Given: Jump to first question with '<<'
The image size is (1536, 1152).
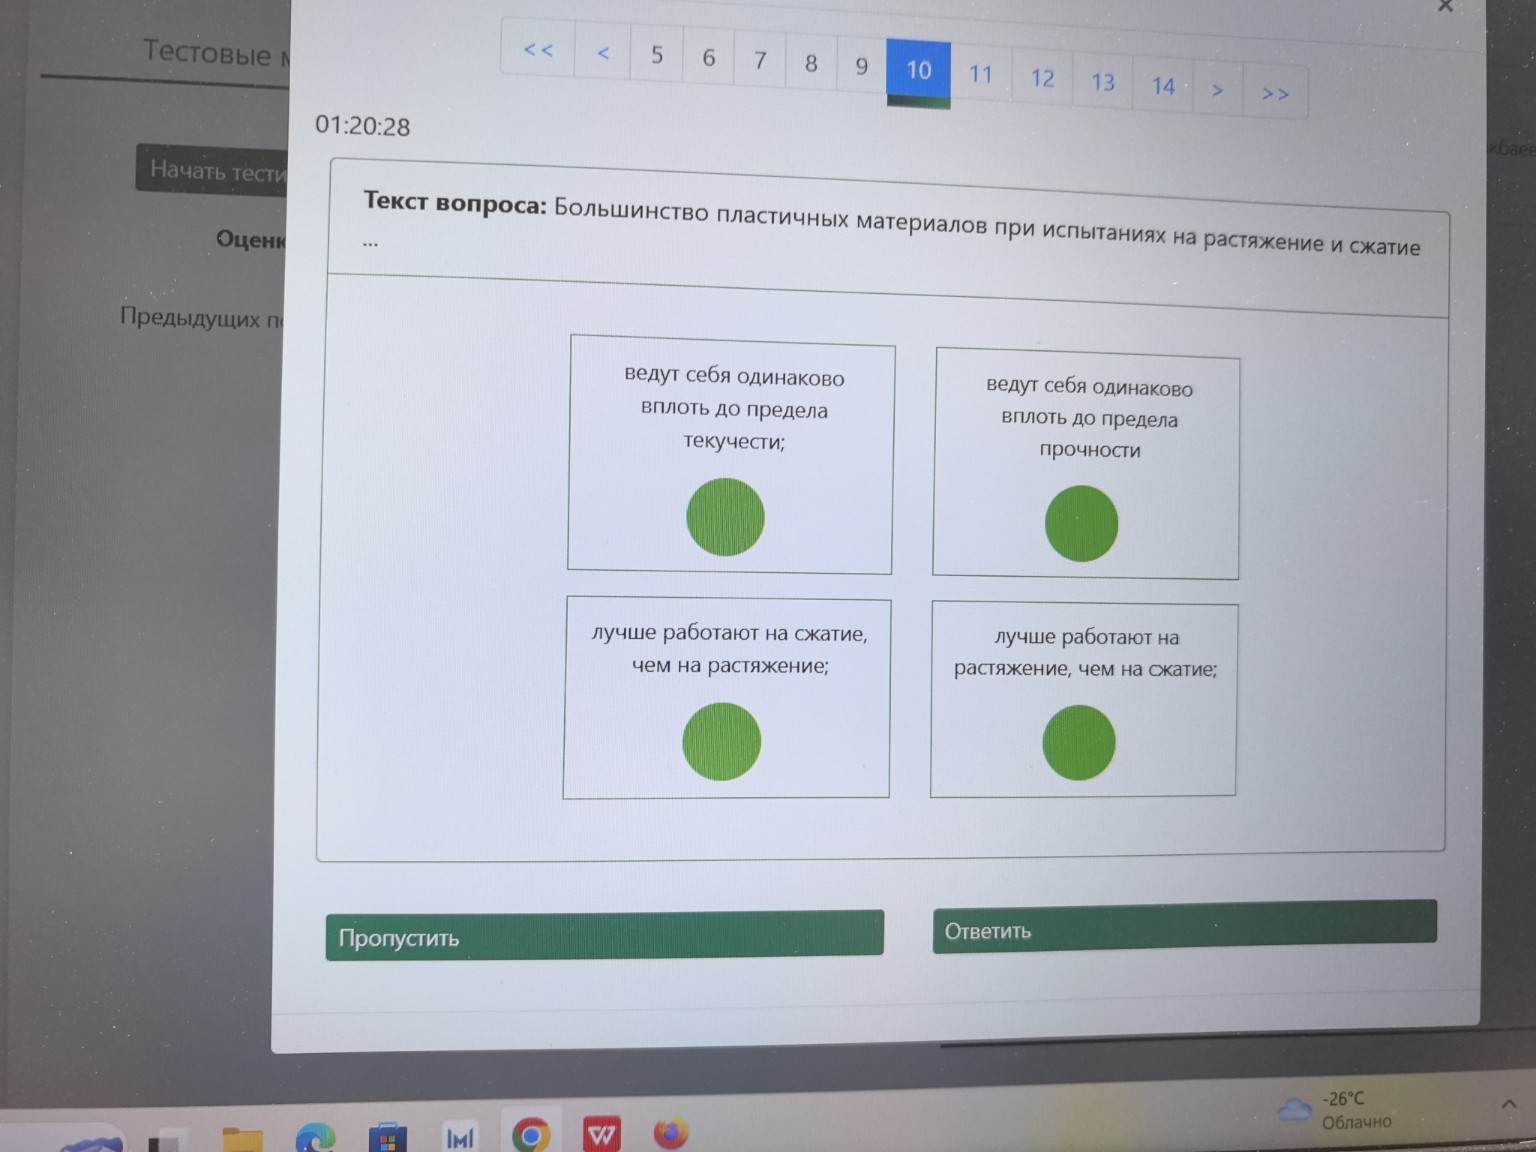Looking at the screenshot, I should (x=538, y=50).
